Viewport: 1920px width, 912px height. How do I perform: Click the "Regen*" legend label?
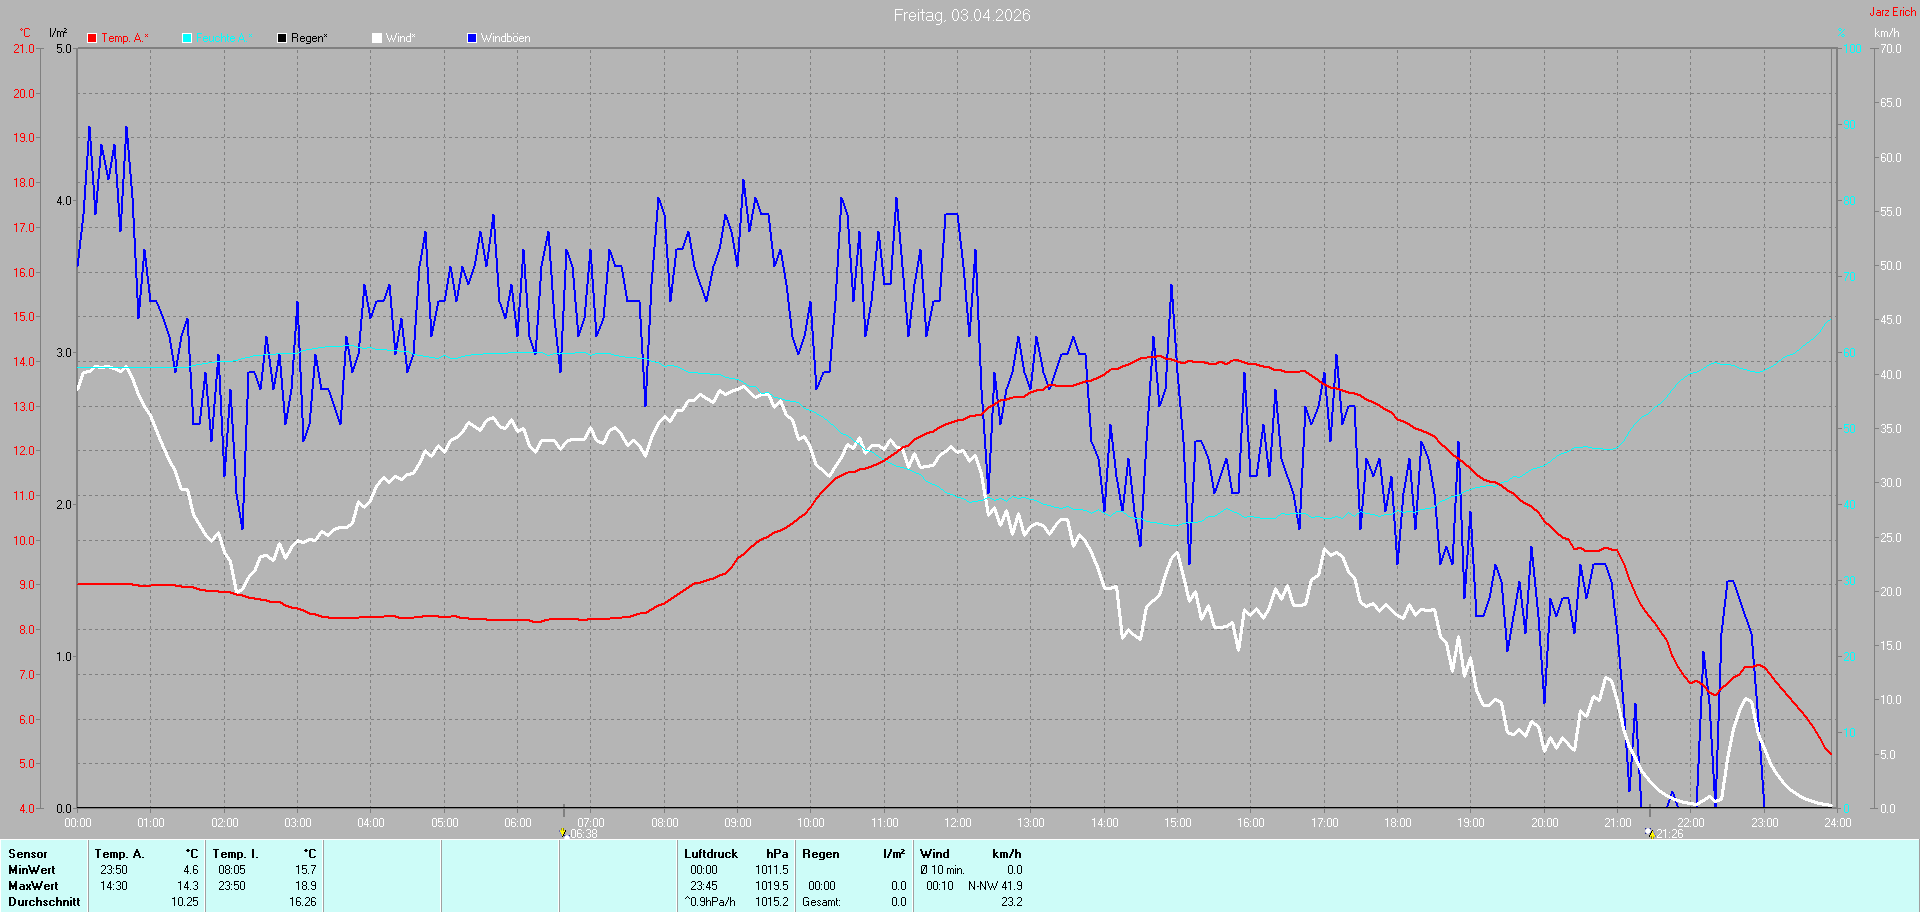click(x=310, y=38)
